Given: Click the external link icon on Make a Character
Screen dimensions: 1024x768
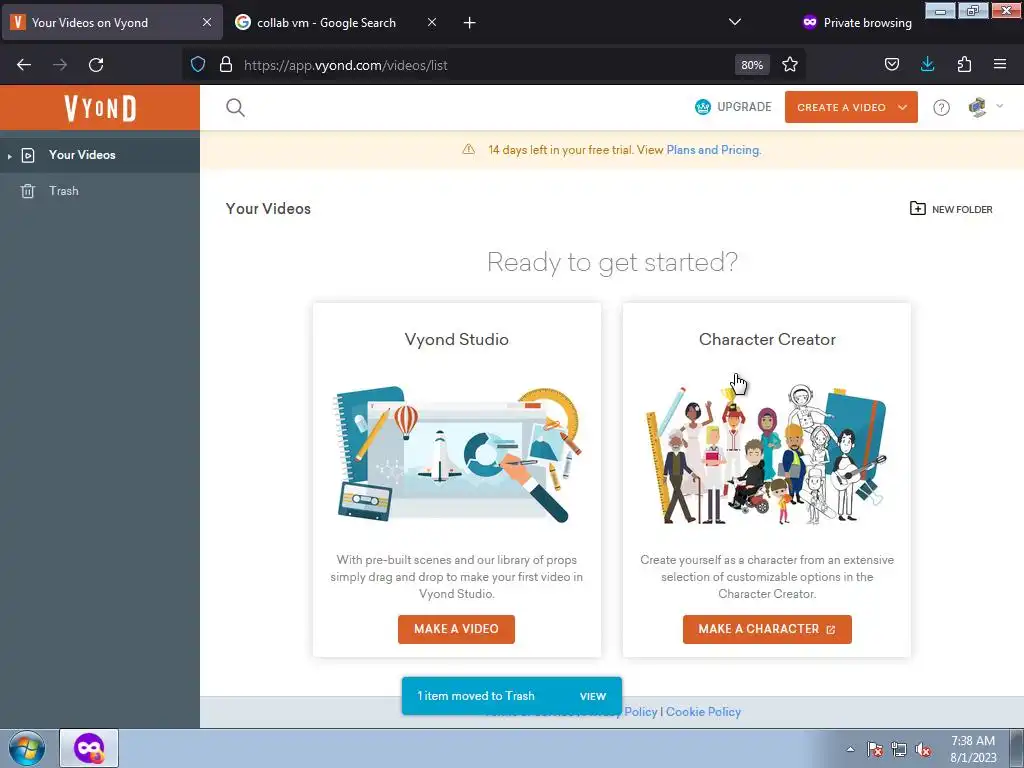Looking at the screenshot, I should click(x=831, y=630).
